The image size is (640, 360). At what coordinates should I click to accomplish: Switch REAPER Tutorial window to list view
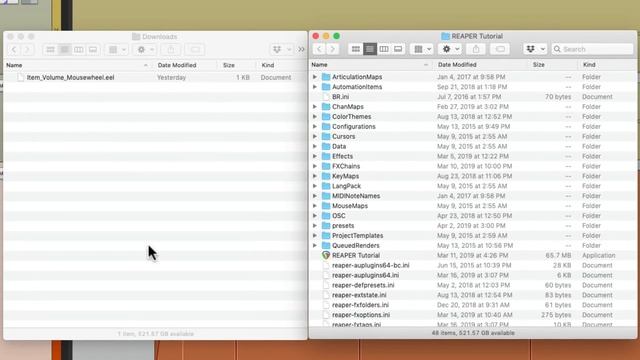370,49
